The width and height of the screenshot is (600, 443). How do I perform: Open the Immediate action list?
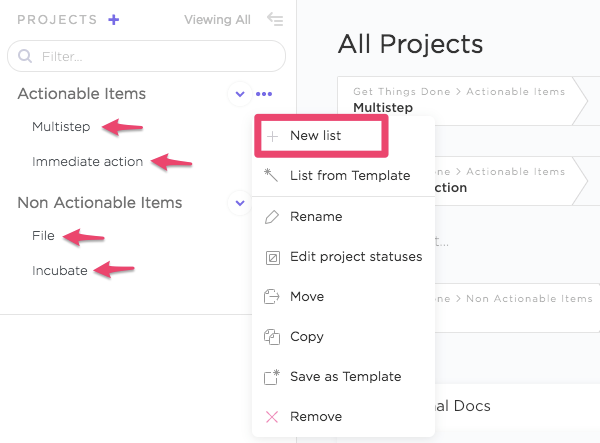[x=87, y=161]
